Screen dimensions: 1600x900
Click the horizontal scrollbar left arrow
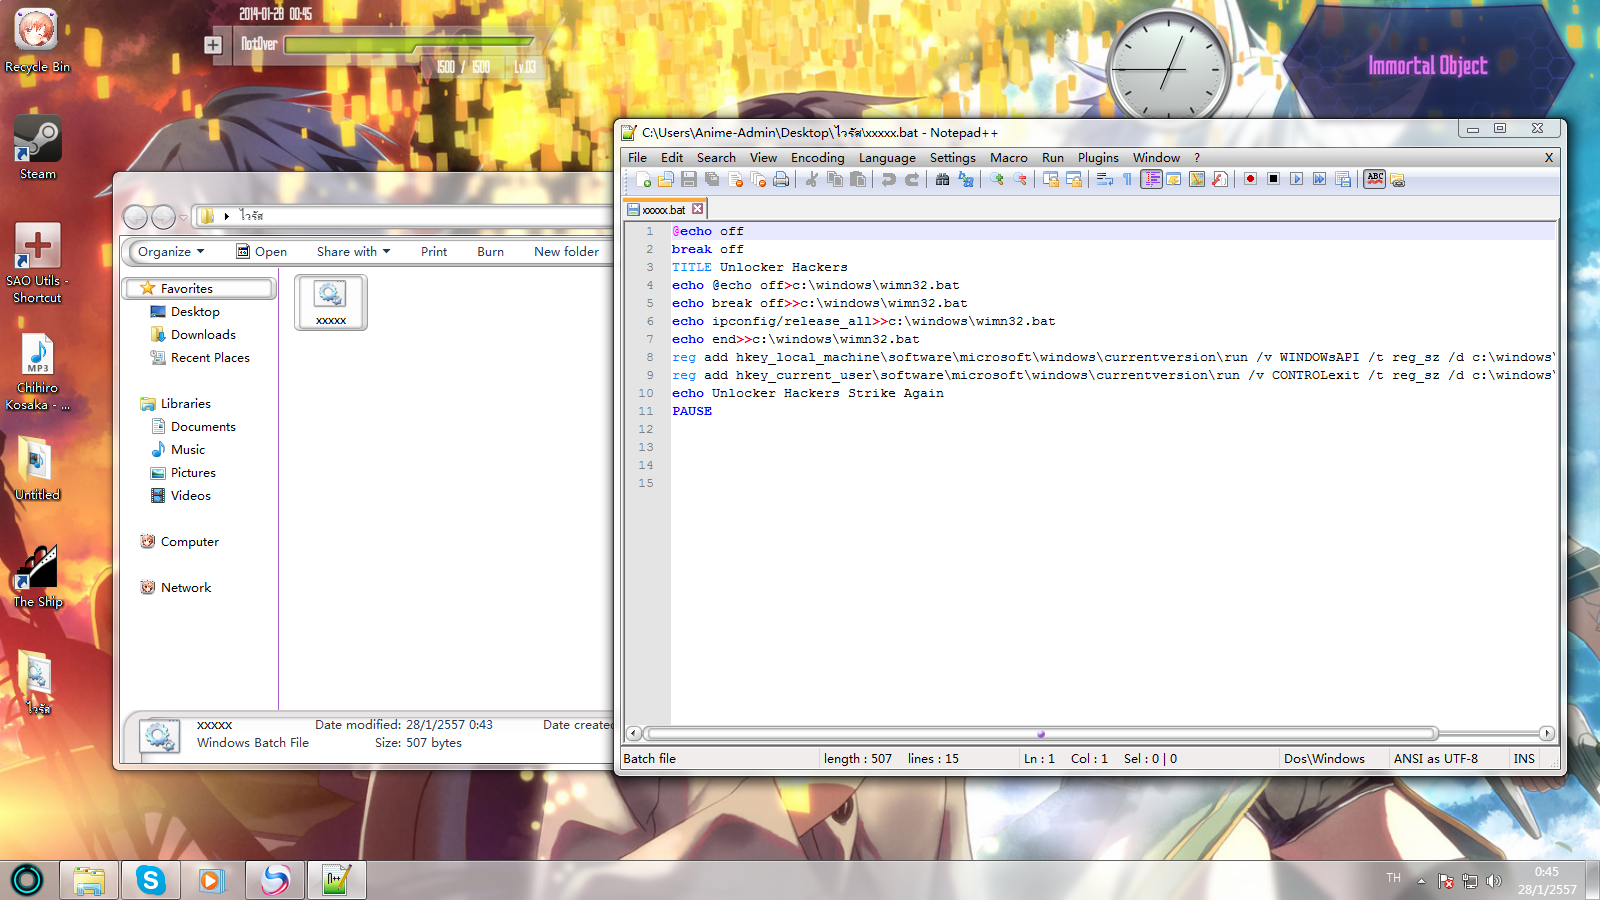[x=633, y=734]
